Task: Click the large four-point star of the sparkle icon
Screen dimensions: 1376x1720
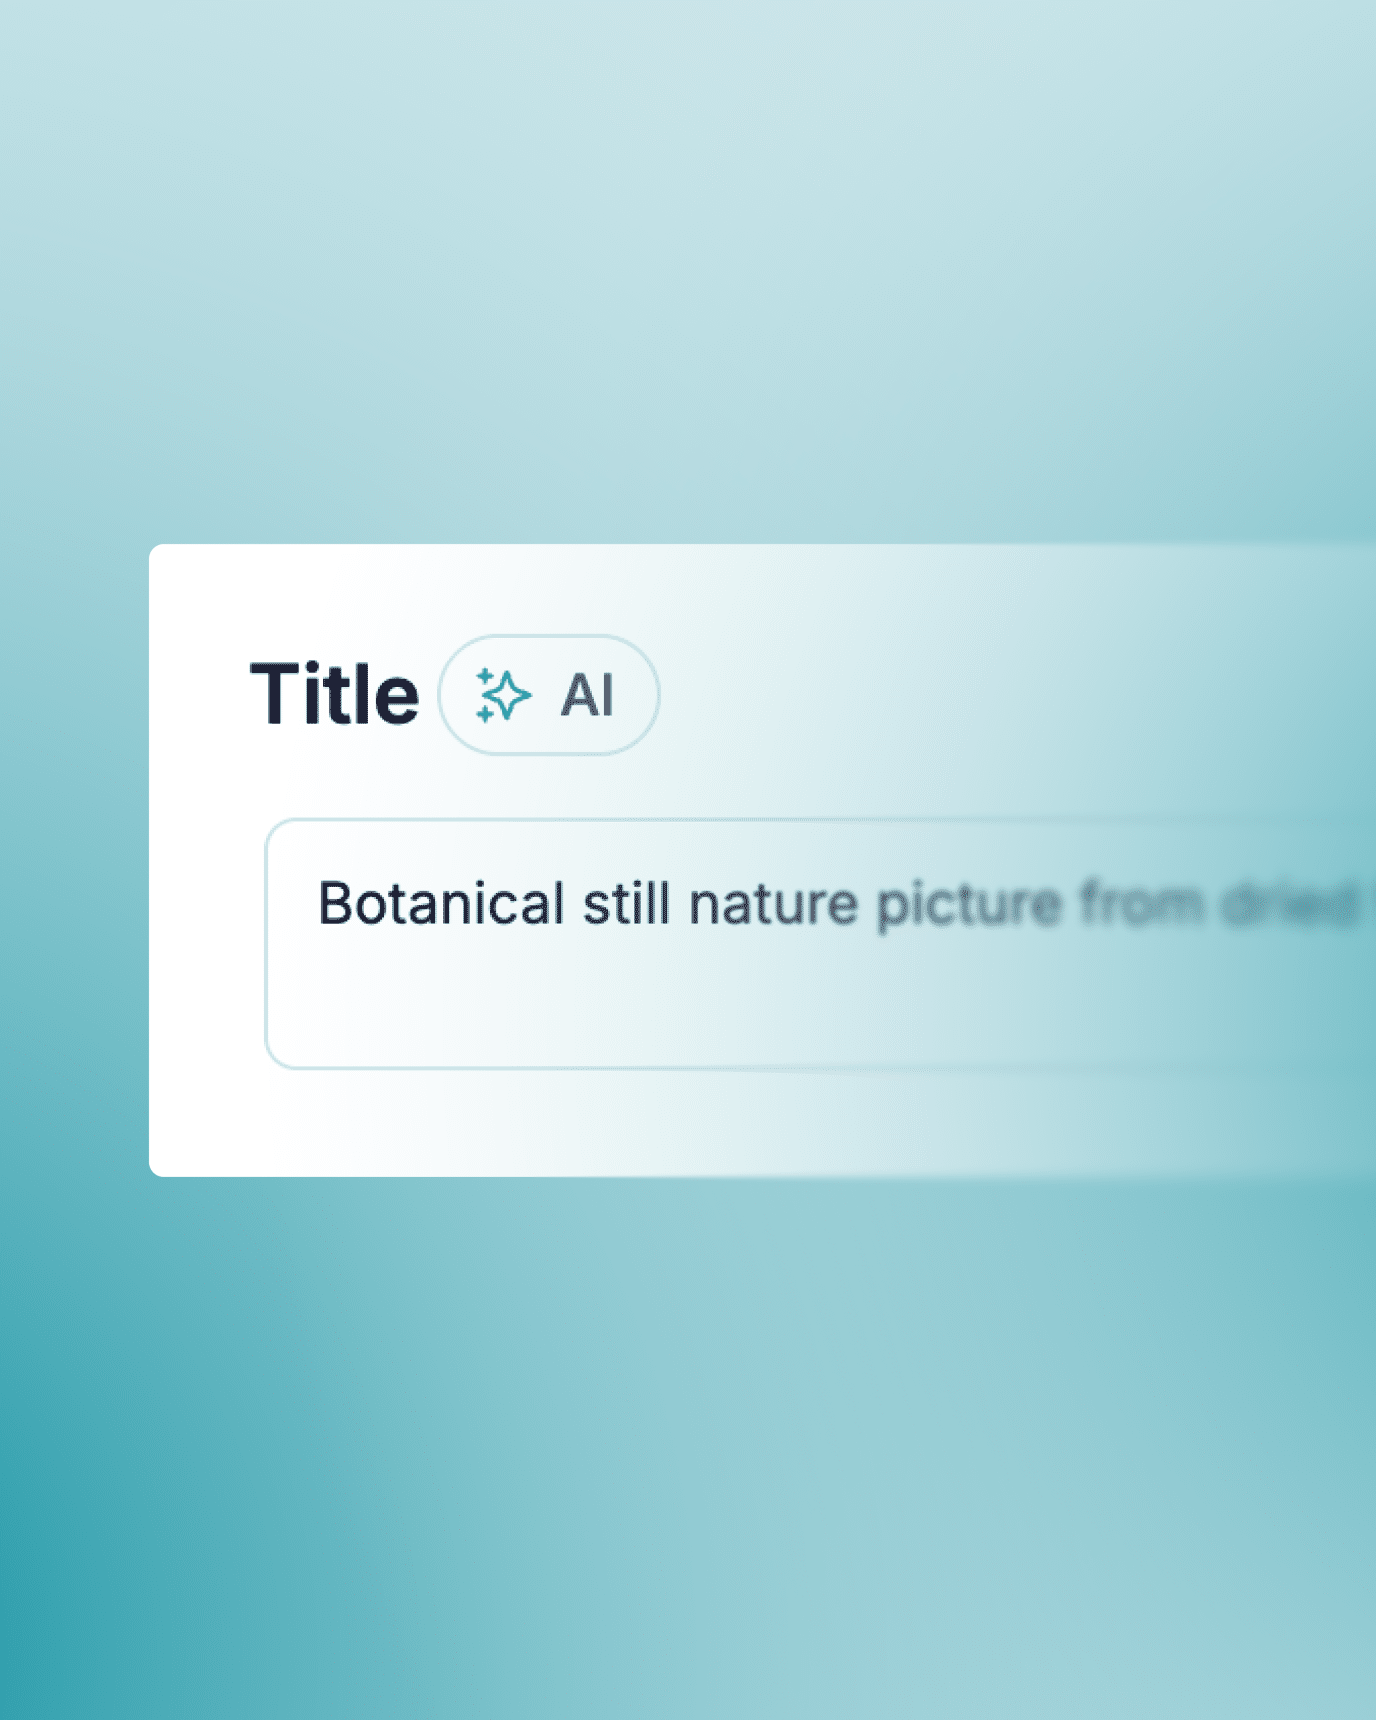Action: tap(509, 695)
